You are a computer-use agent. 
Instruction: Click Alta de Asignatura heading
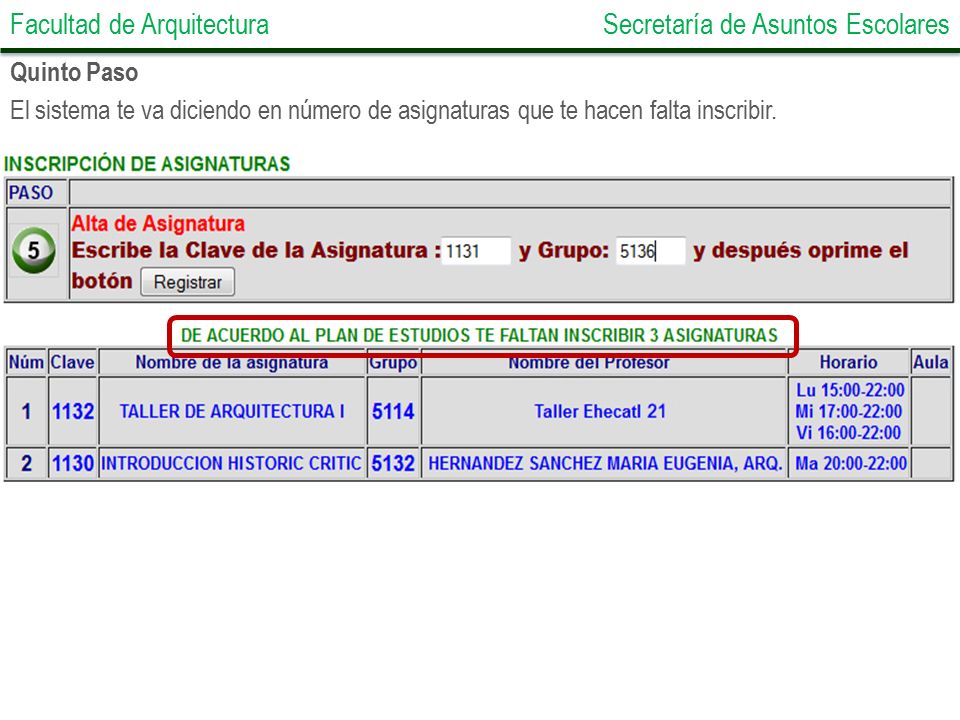point(158,223)
